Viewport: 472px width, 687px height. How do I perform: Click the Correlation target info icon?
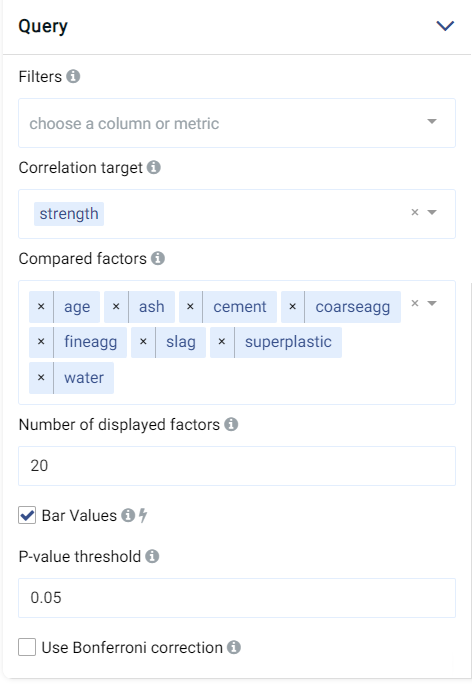pos(154,167)
